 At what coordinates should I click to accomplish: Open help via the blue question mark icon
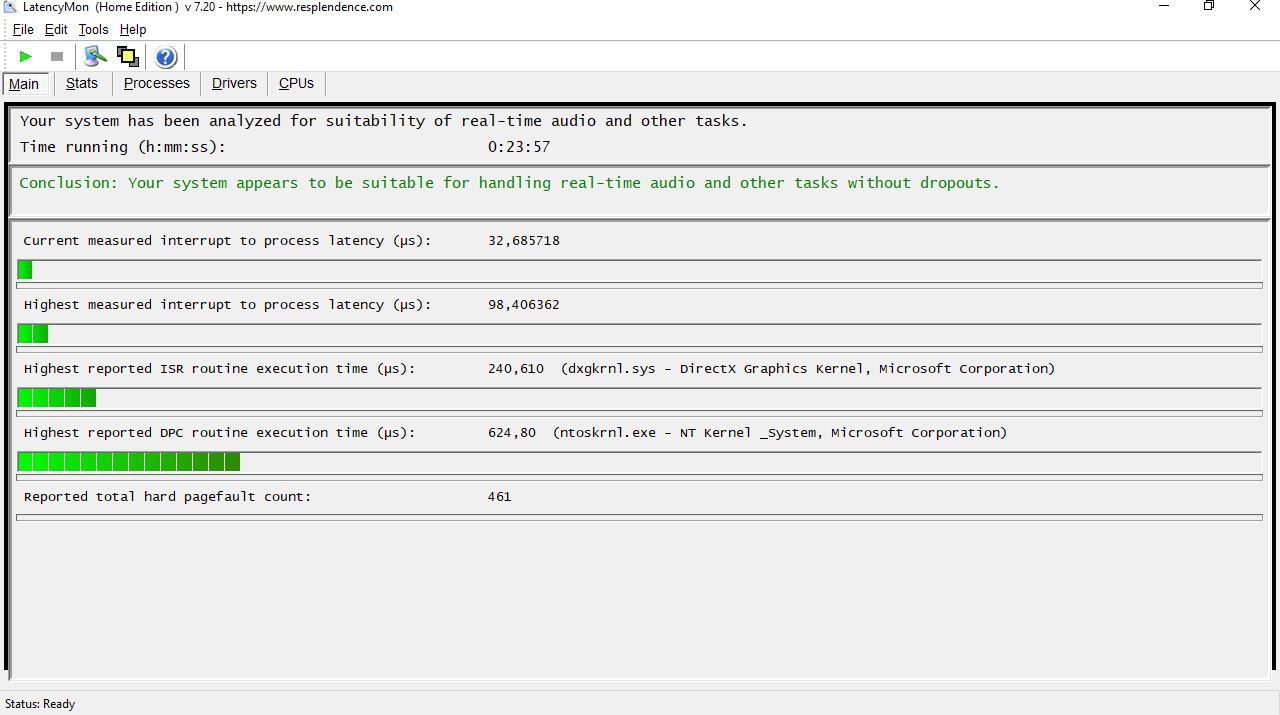166,57
